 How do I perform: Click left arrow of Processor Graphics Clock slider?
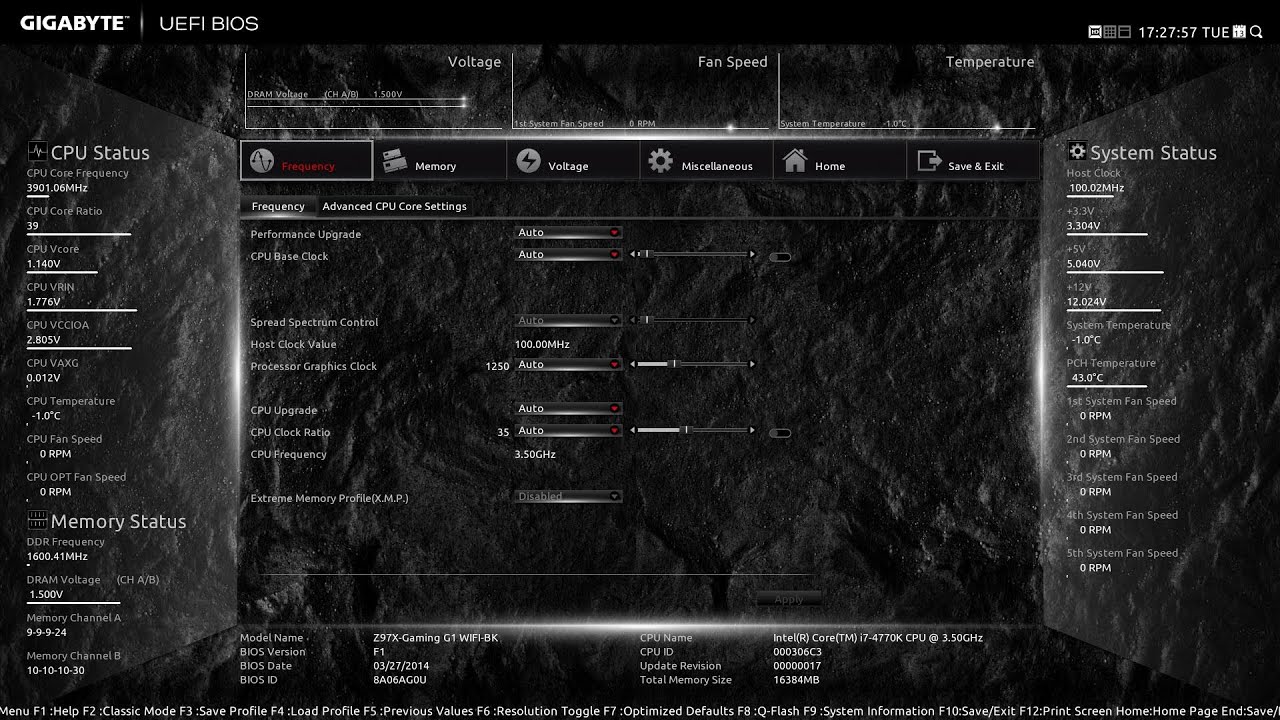632,364
